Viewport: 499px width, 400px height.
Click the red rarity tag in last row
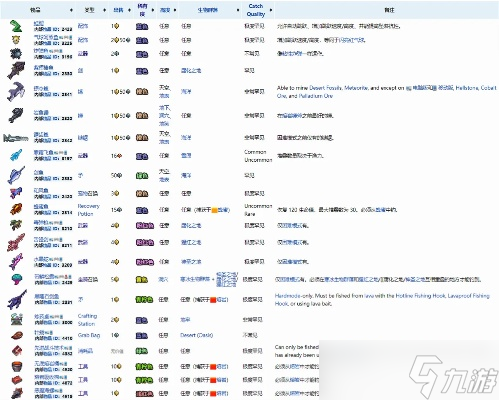tap(144, 394)
